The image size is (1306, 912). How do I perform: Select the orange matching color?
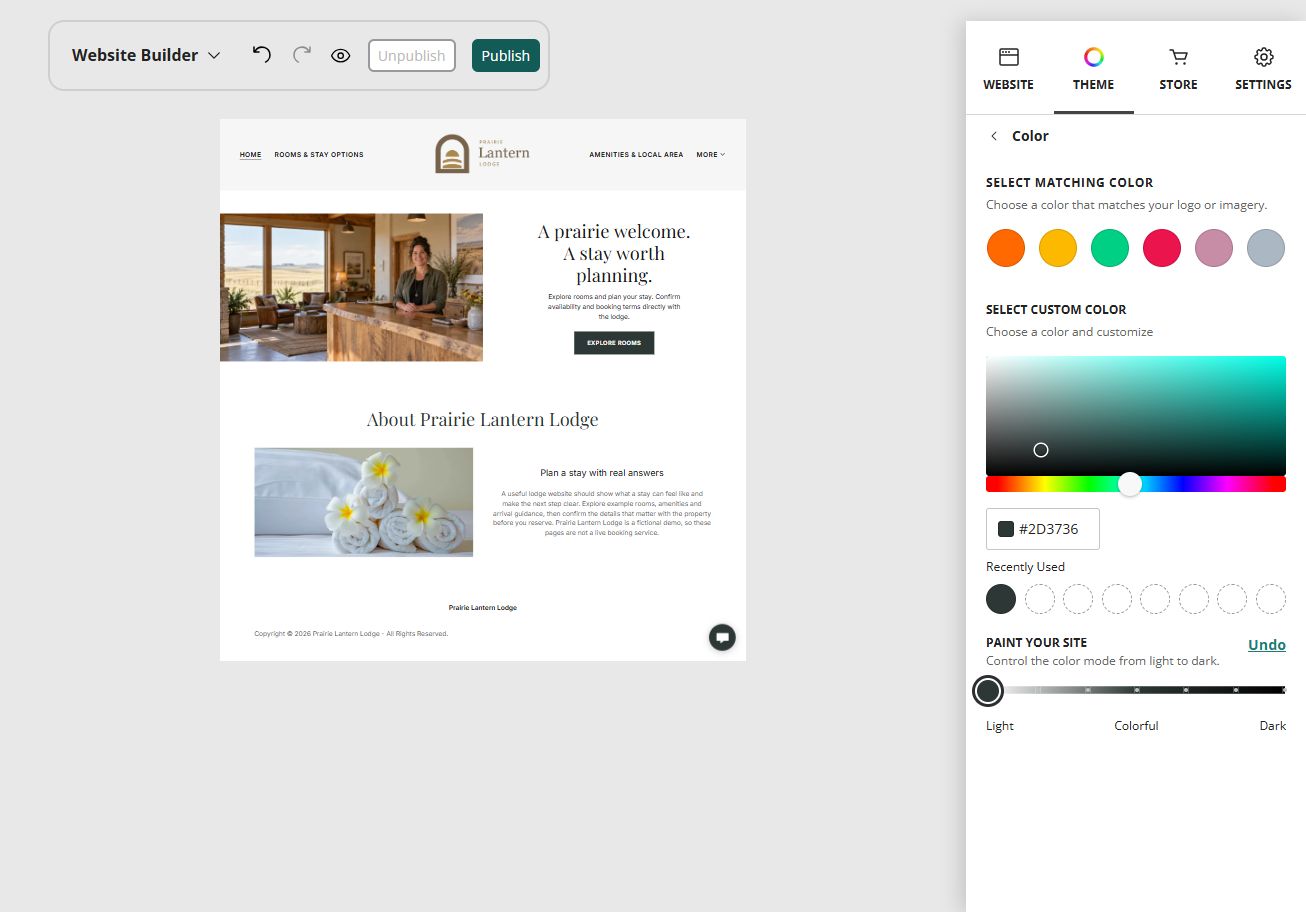pyautogui.click(x=1006, y=248)
